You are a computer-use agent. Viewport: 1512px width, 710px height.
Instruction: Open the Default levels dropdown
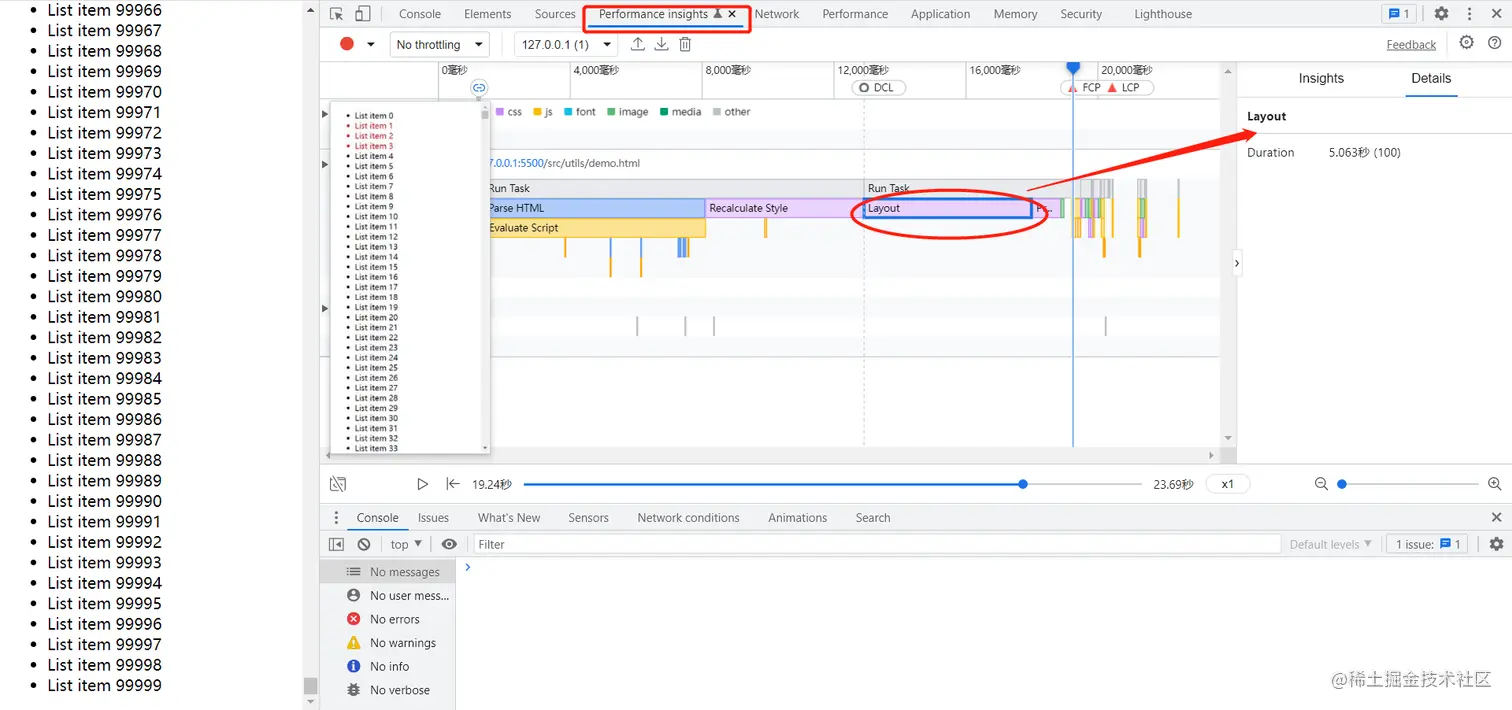[1330, 544]
